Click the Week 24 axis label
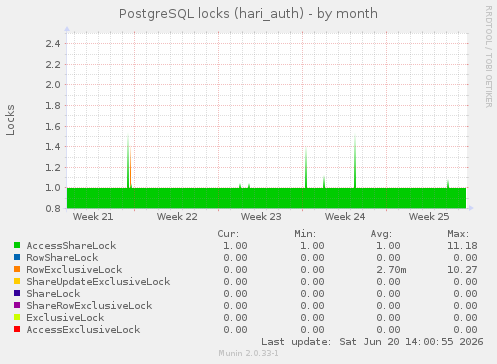This screenshot has height=364, width=497. 345,217
